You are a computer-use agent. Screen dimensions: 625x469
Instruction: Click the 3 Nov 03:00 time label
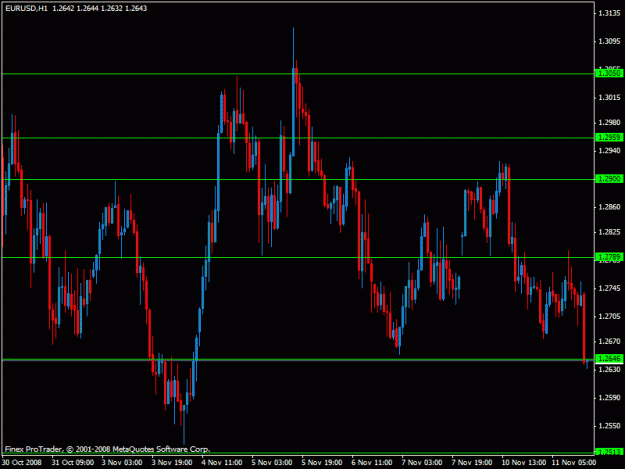click(122, 463)
